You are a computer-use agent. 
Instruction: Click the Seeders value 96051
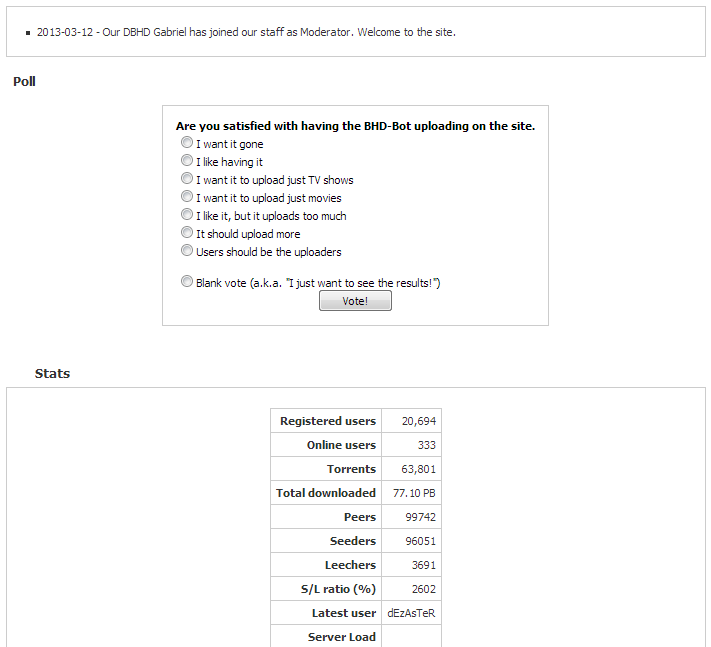click(420, 541)
